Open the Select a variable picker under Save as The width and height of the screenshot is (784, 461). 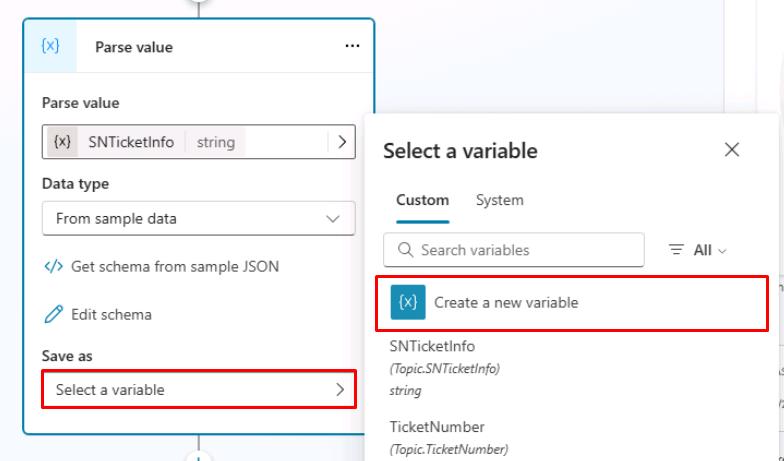[x=198, y=390]
